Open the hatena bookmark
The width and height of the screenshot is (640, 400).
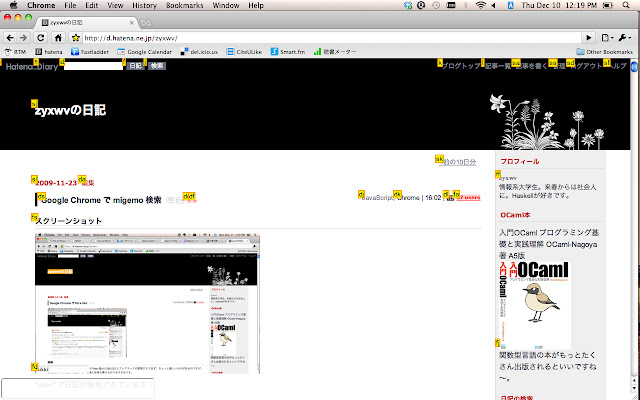[x=49, y=52]
